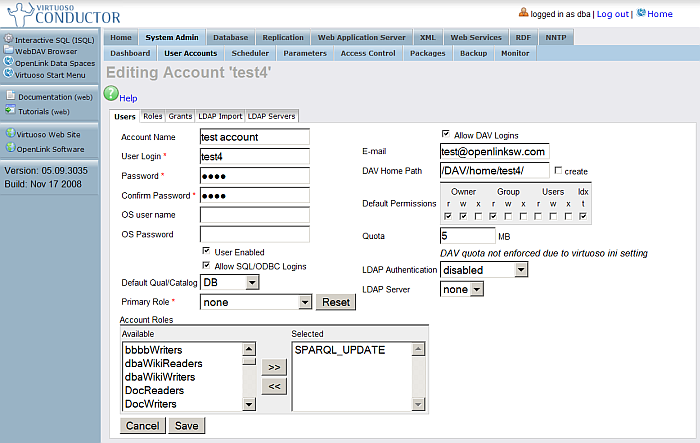The width and height of the screenshot is (700, 443).
Task: Toggle Group read permission checkbox
Action: click(493, 216)
